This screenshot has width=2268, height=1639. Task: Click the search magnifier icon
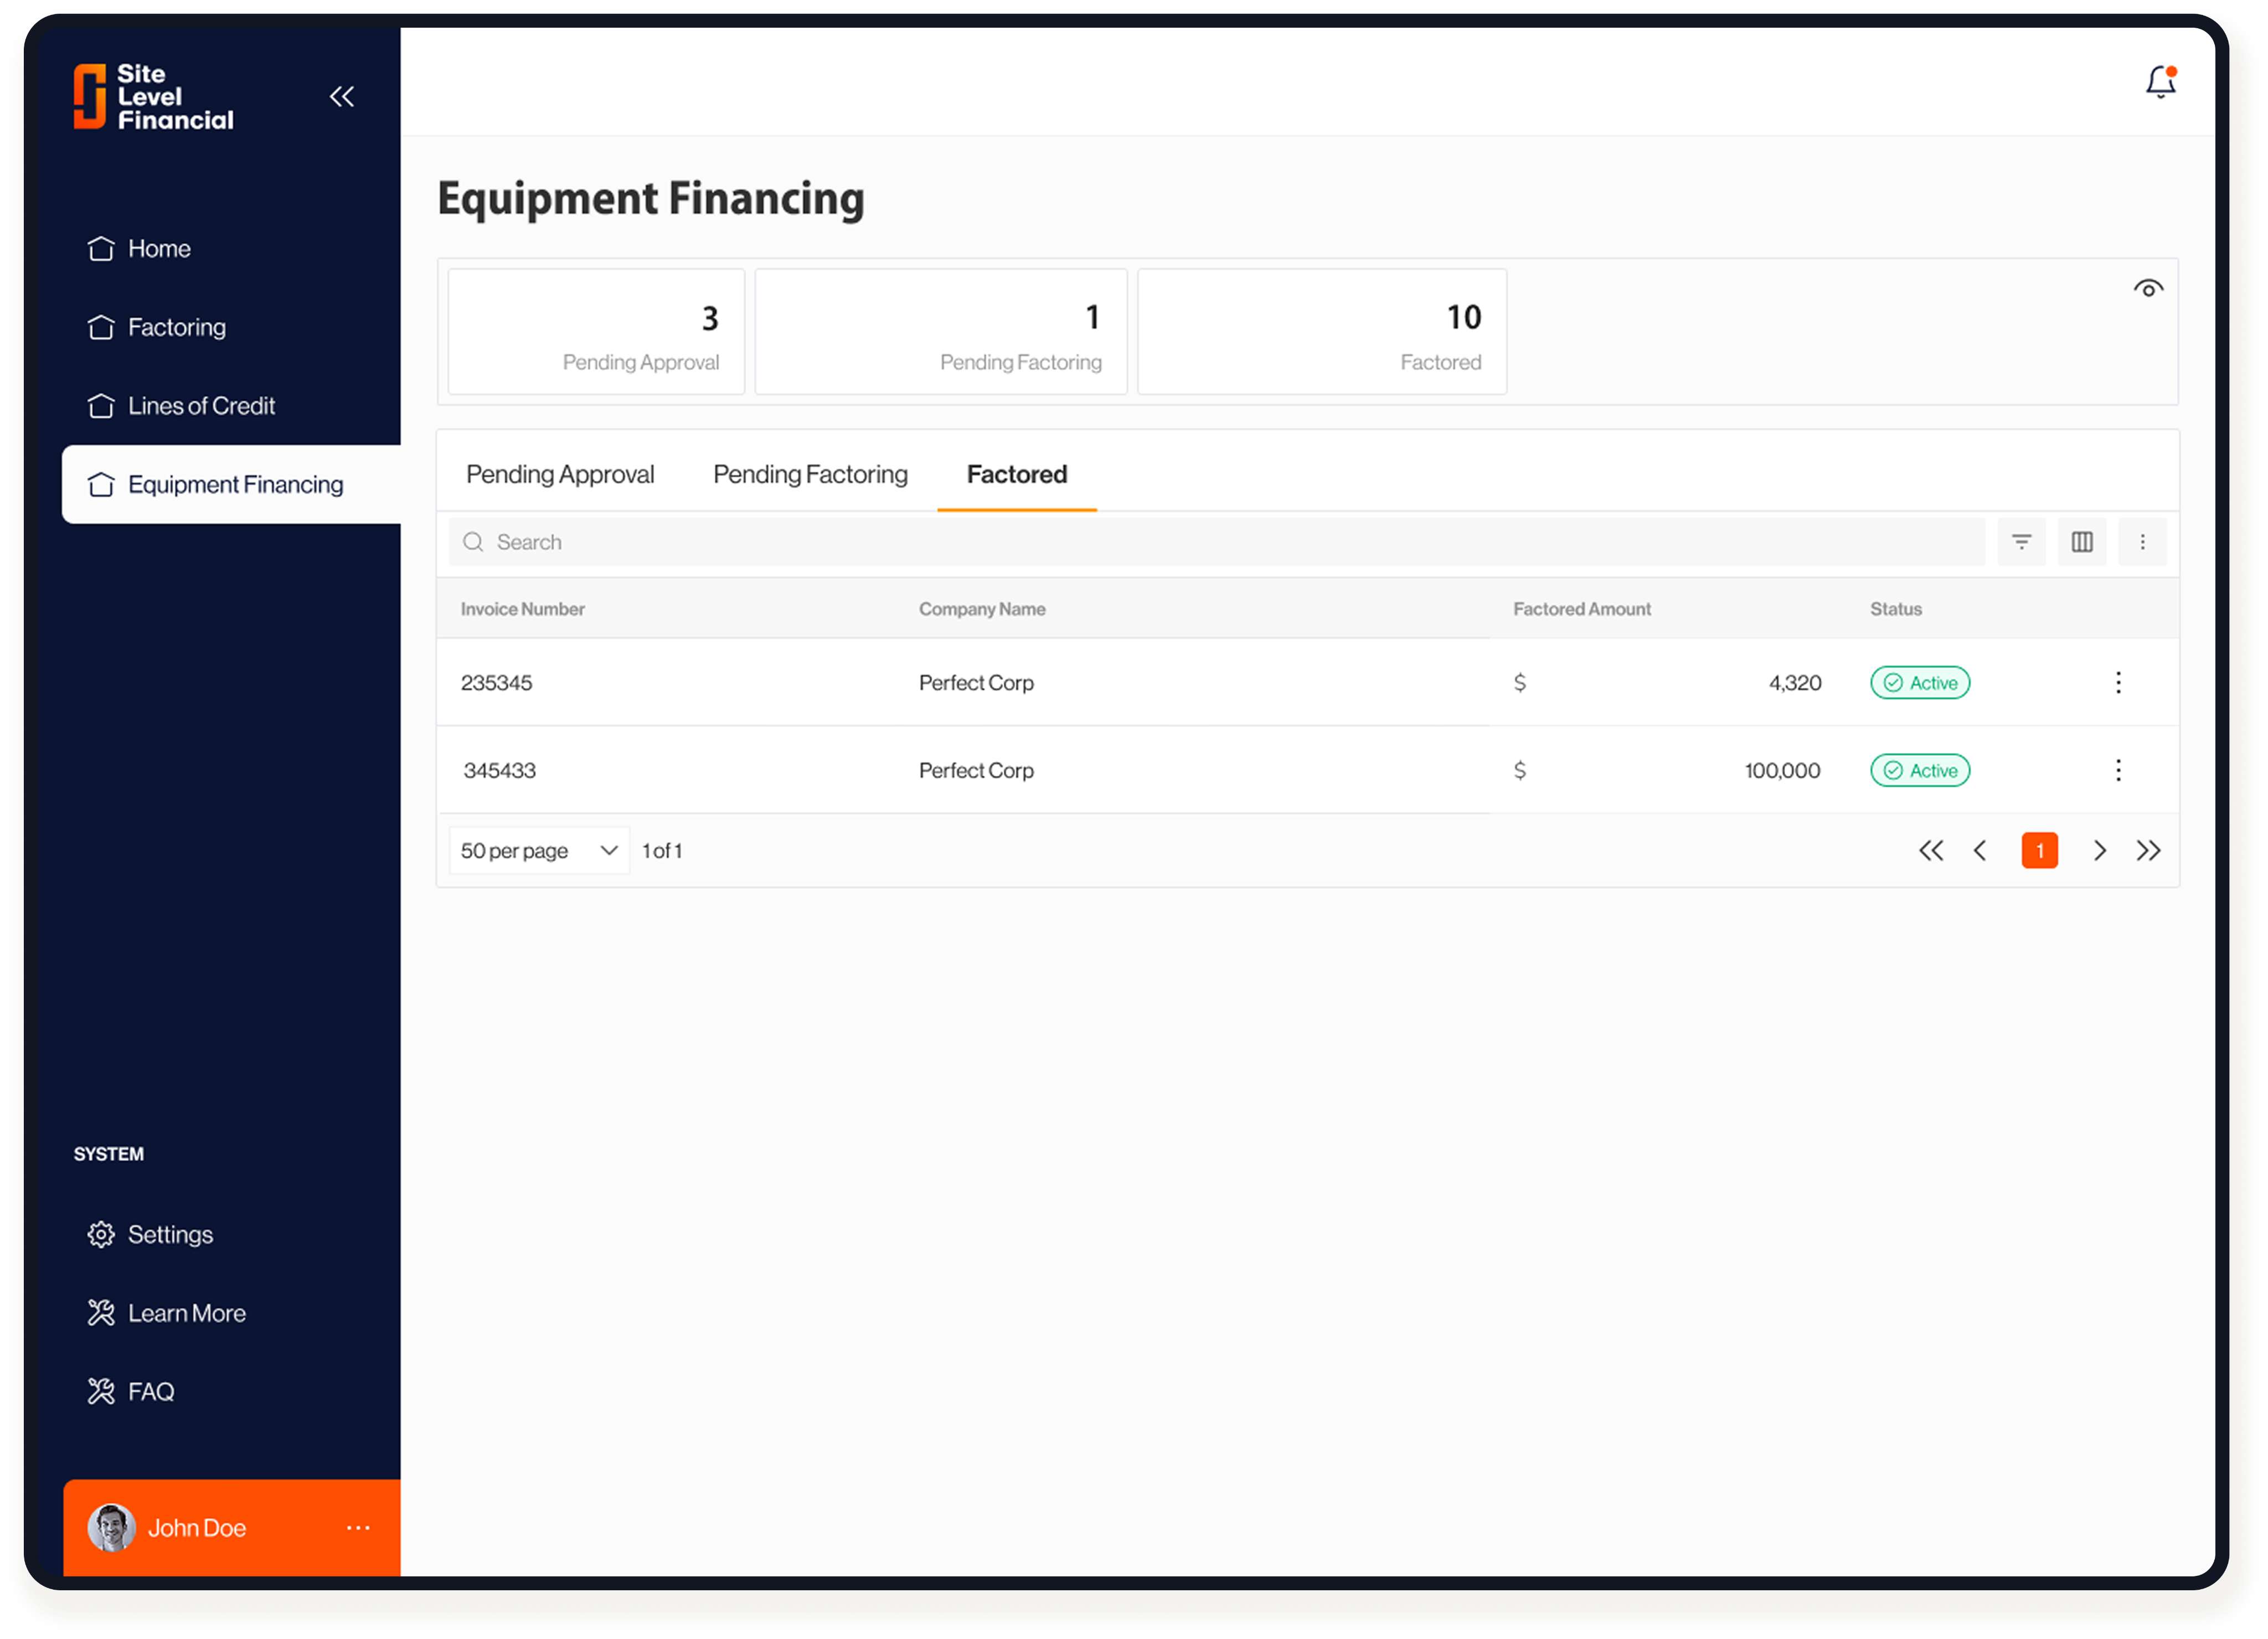point(473,541)
